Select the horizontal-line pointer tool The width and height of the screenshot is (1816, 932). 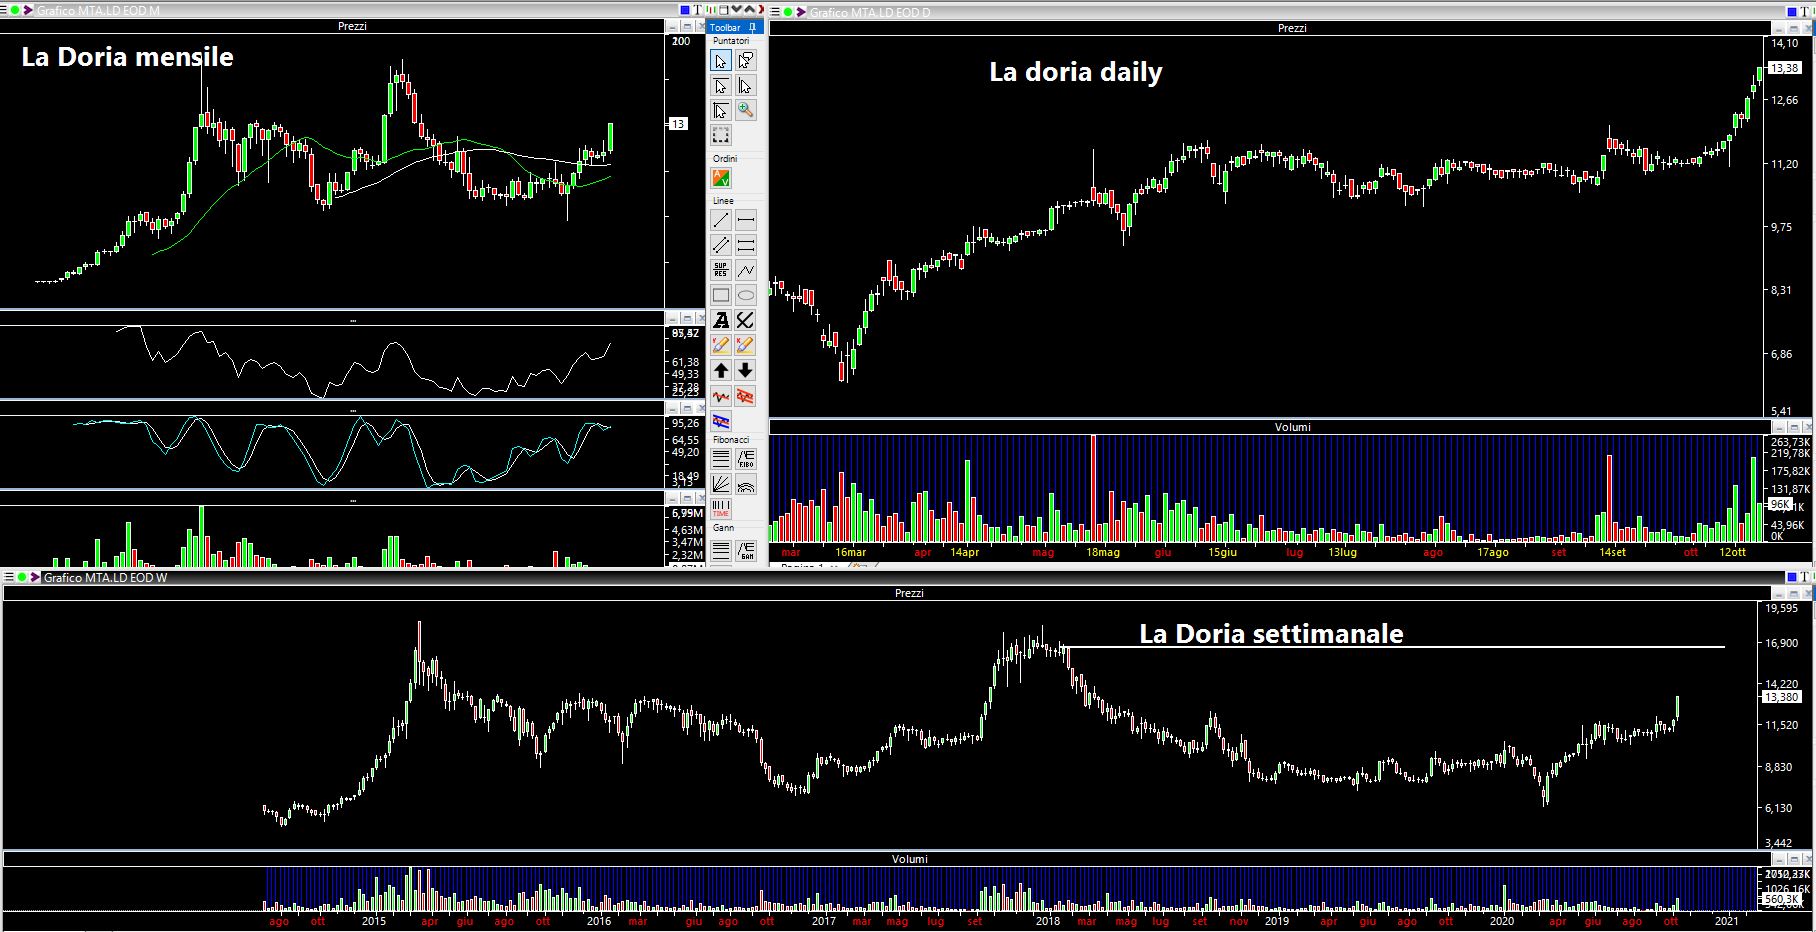[721, 86]
